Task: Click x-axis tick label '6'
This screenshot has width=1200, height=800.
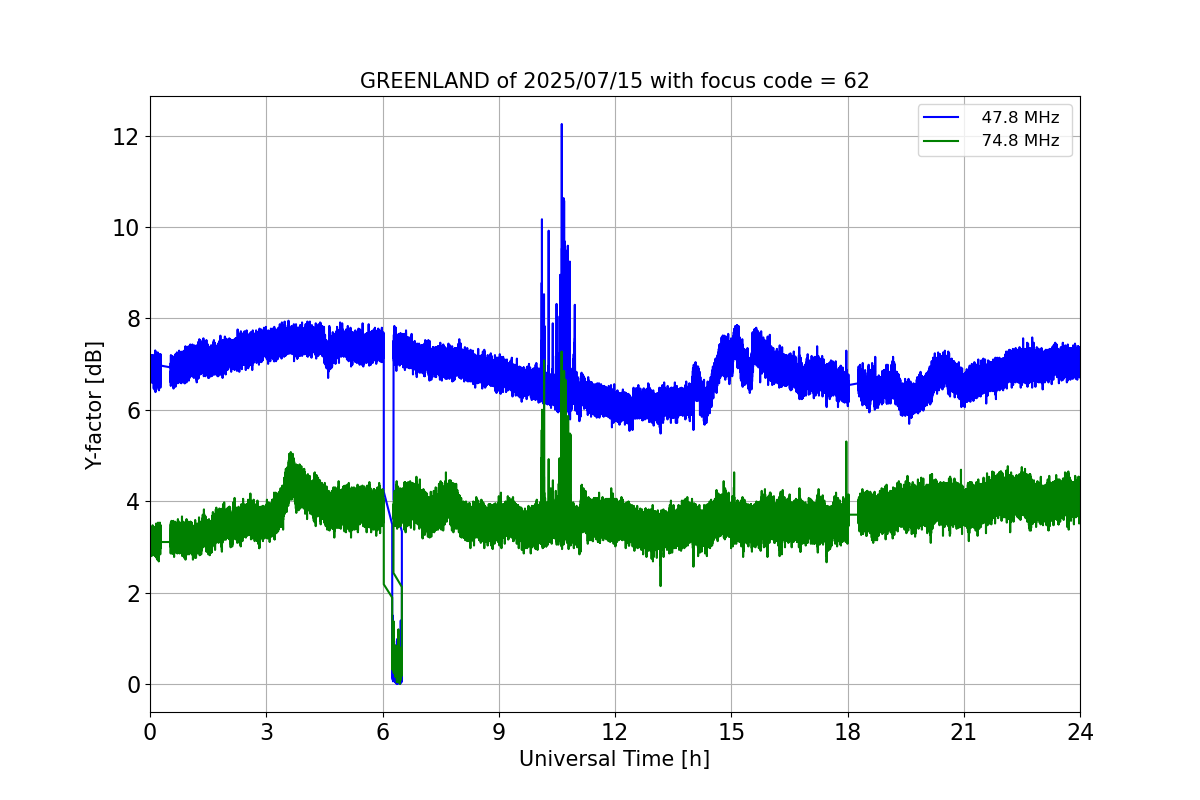Action: pos(383,732)
